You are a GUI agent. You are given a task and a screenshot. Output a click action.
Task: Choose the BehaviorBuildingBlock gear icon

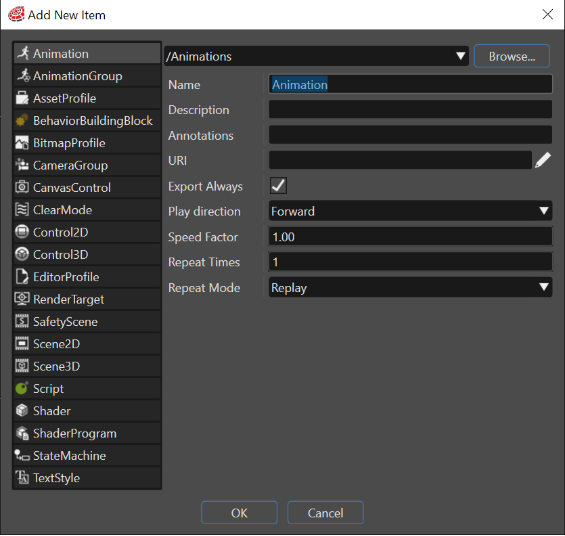click(22, 120)
